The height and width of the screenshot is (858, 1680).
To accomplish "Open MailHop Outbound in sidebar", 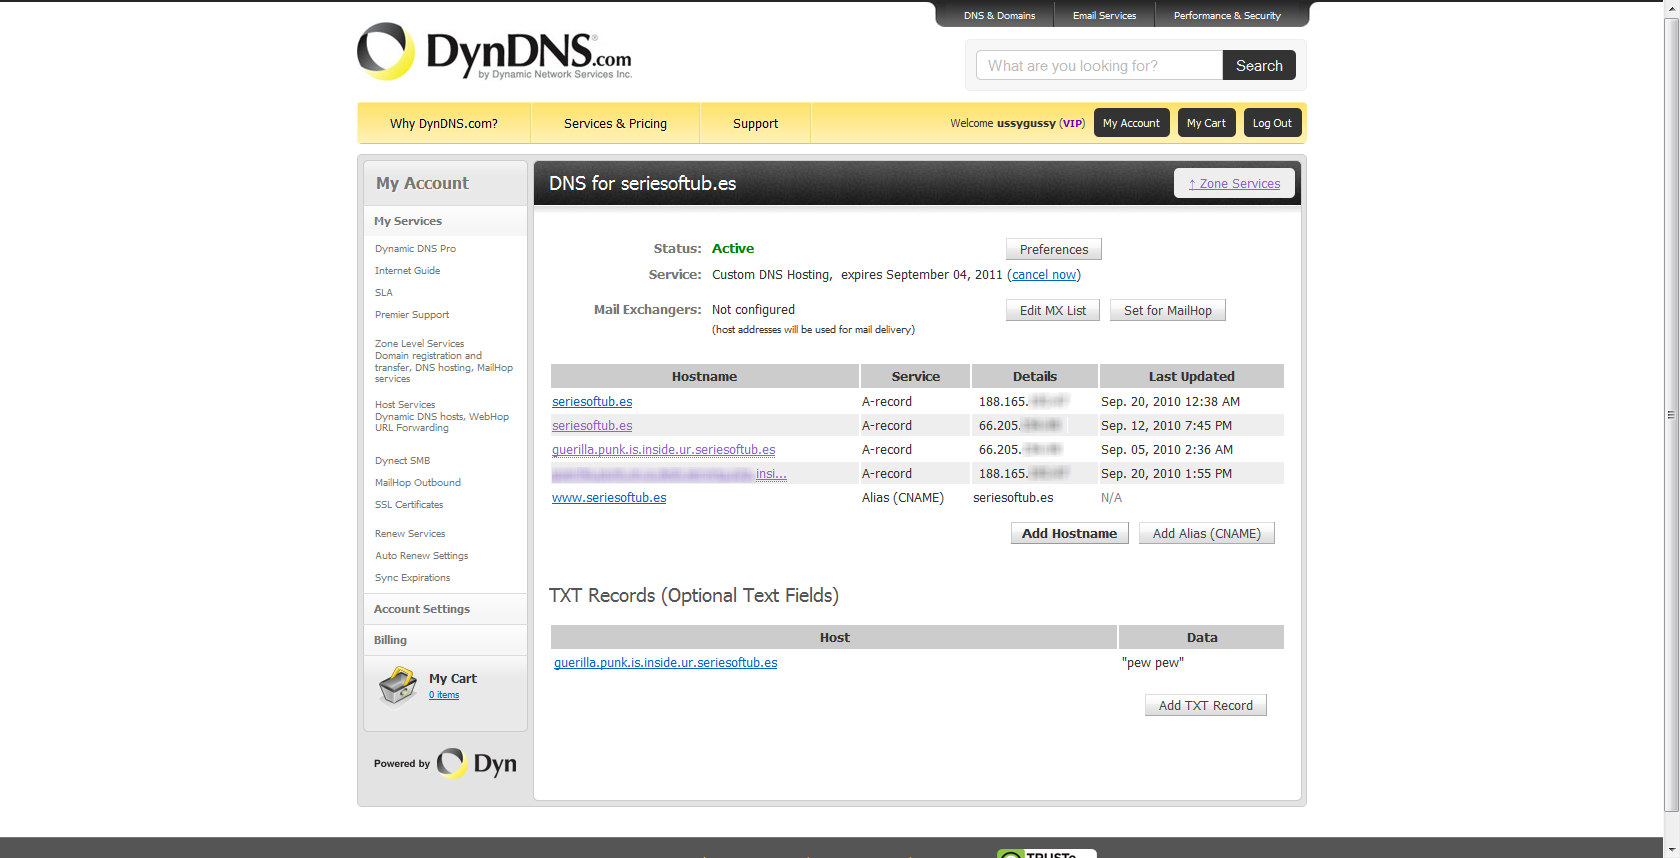I will [418, 482].
